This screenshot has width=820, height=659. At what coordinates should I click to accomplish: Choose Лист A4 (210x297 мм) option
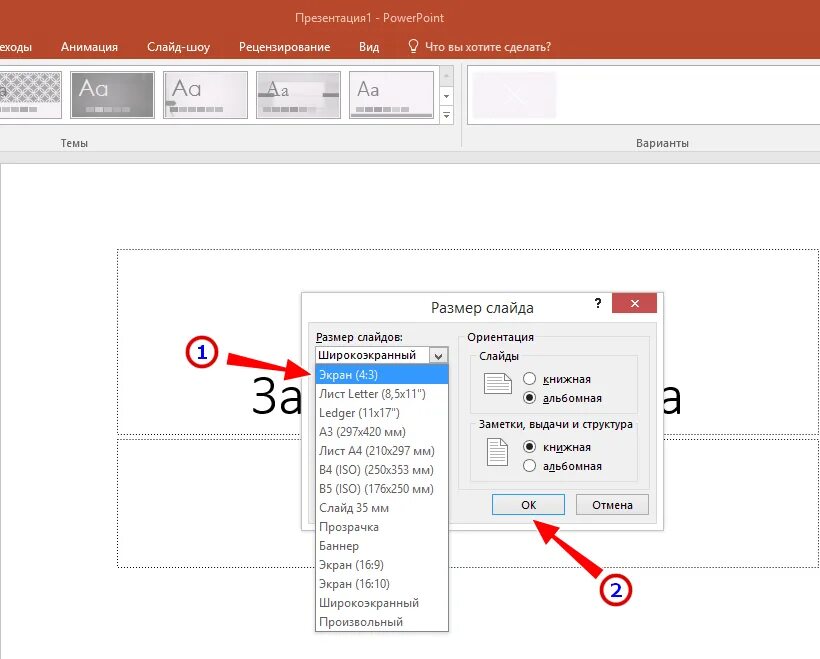click(x=382, y=451)
